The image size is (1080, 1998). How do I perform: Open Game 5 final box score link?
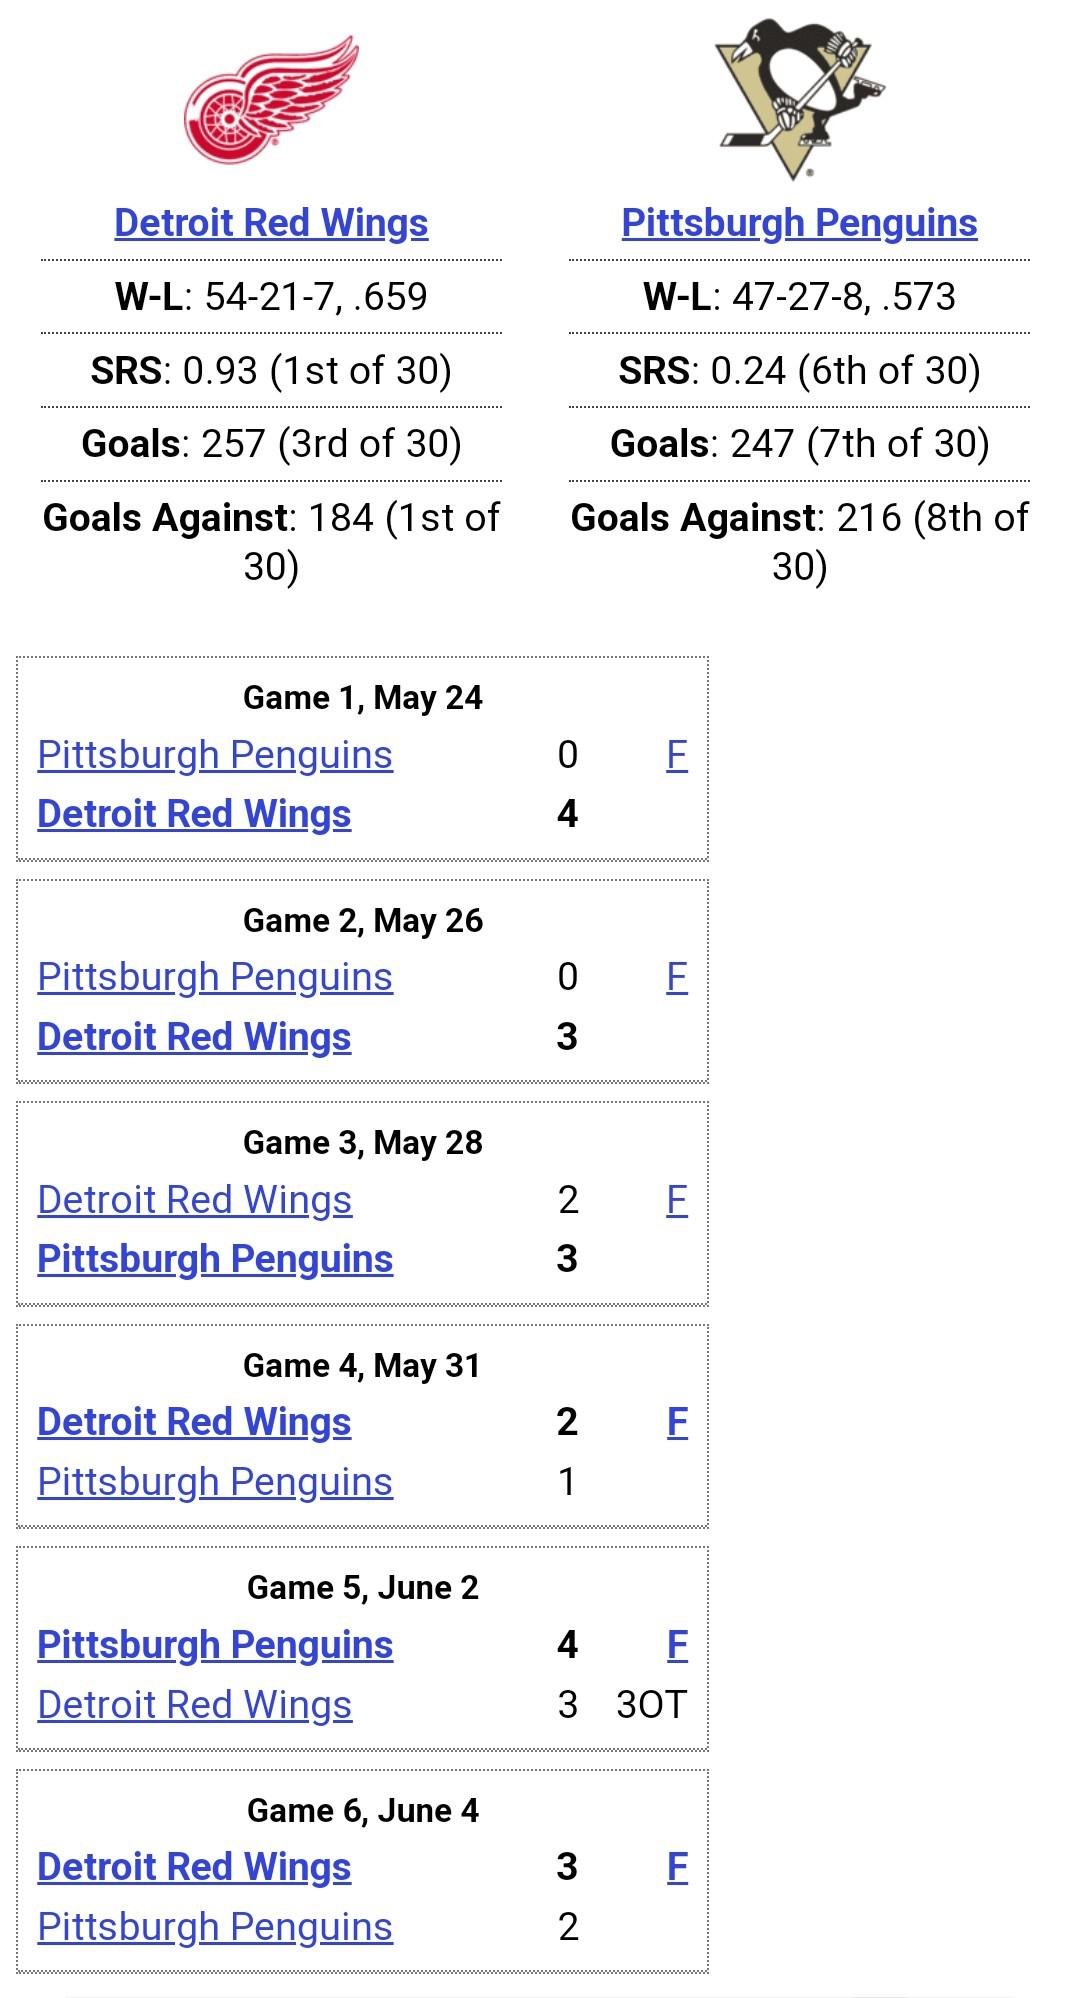point(677,1645)
